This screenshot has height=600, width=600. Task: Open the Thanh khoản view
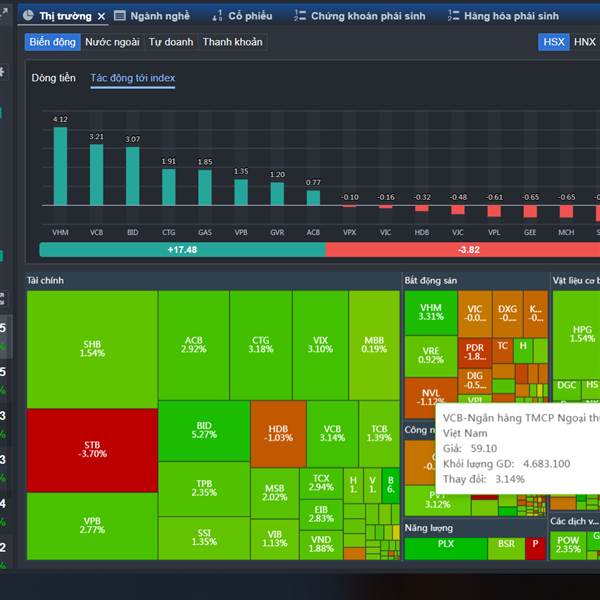point(232,42)
